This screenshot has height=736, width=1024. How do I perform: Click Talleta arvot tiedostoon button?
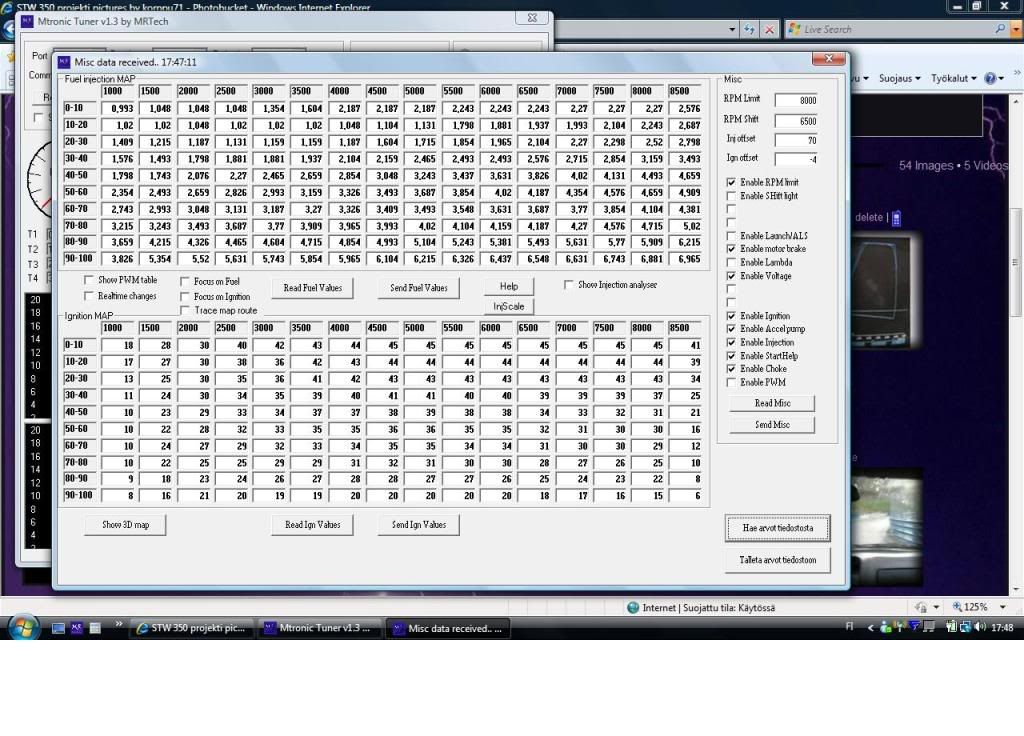[777, 560]
